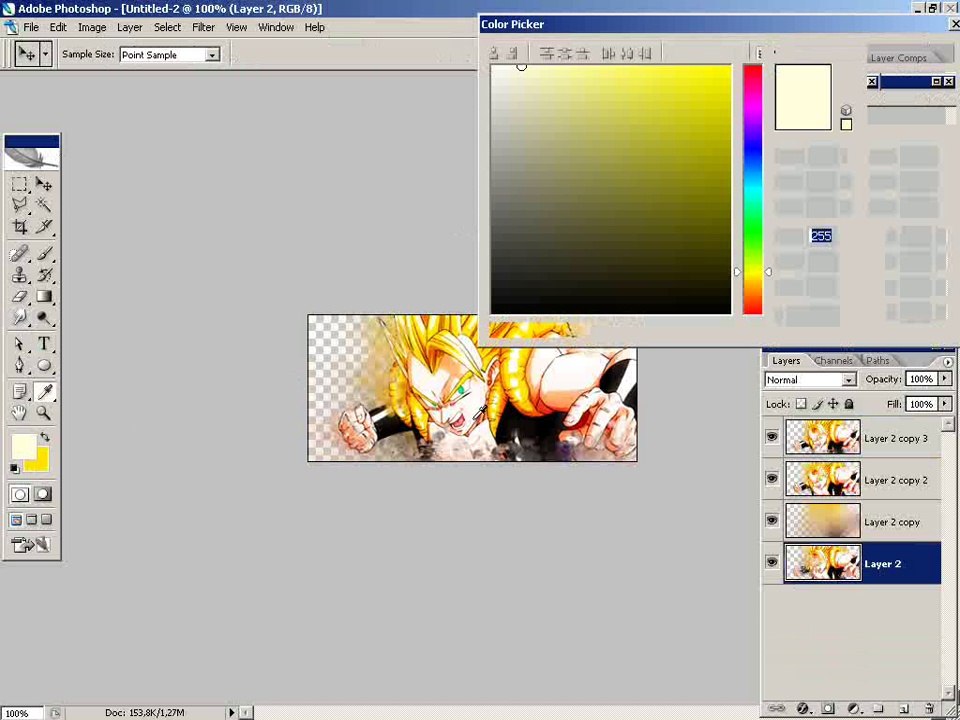The image size is (960, 720).
Task: Select the Move tool in toolbox
Action: pyautogui.click(x=43, y=184)
